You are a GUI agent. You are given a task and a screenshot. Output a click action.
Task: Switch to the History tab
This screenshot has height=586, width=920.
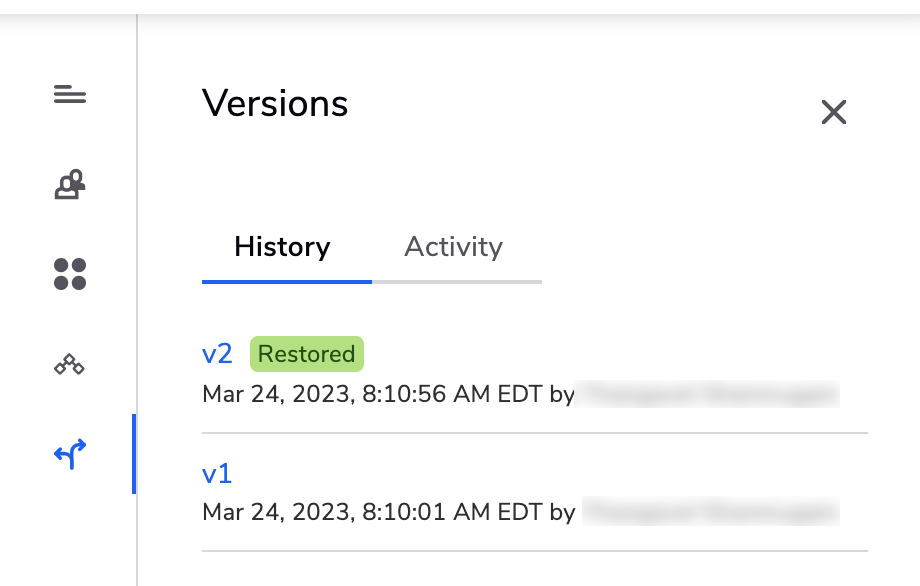[282, 246]
